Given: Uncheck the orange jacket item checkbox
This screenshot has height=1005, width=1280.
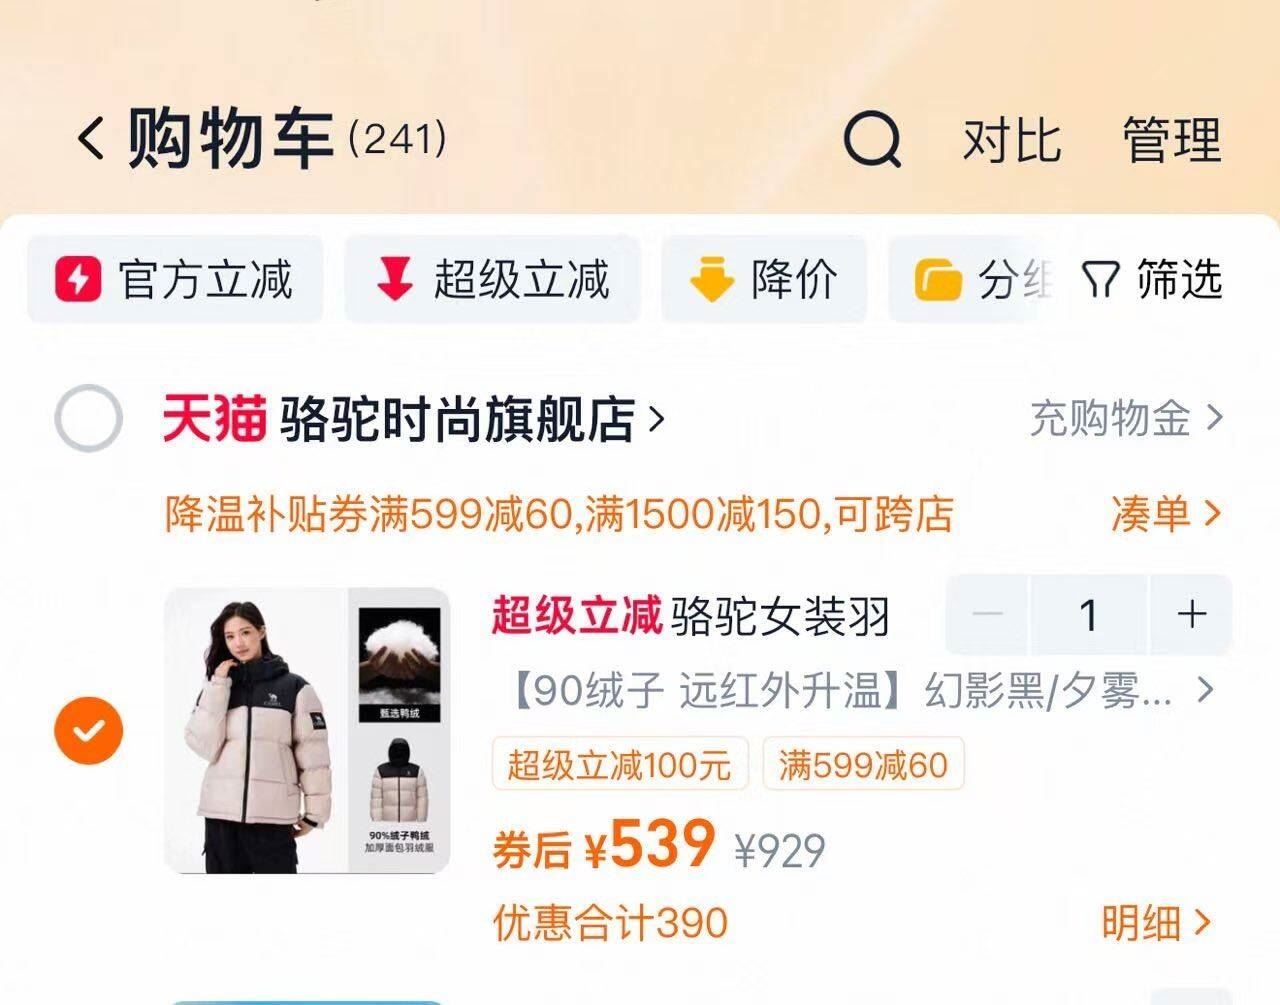Looking at the screenshot, I should [x=89, y=731].
